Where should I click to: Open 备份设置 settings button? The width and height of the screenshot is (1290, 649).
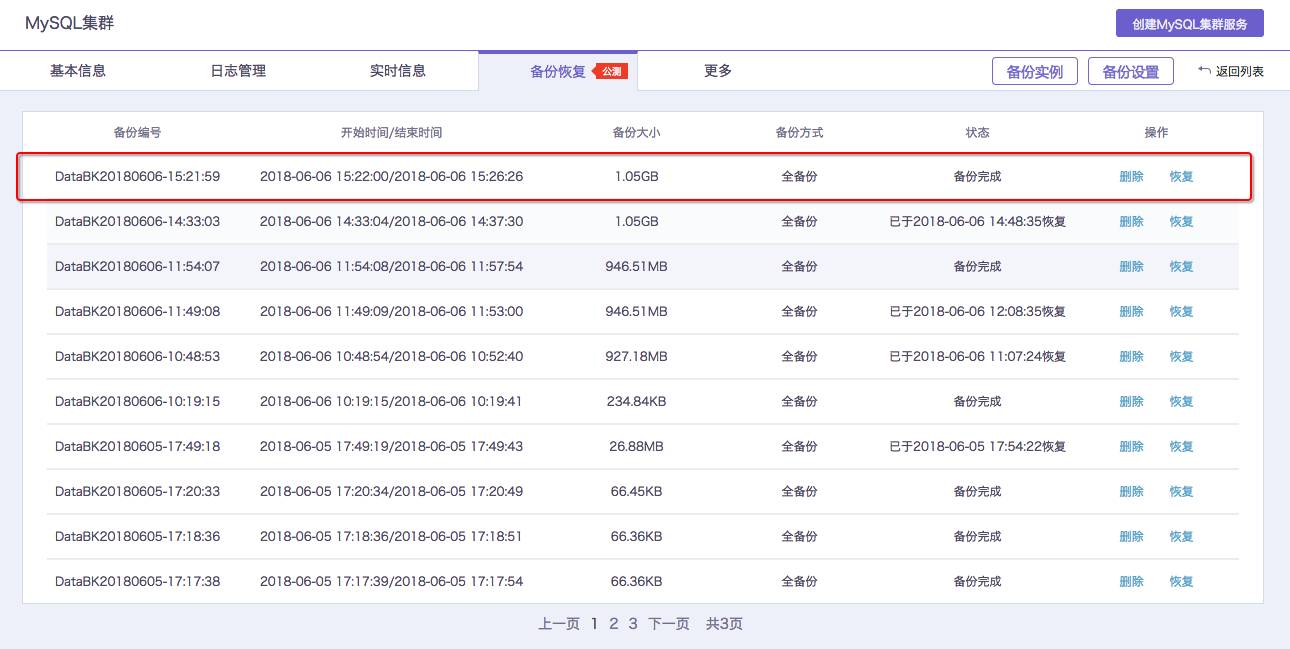(1131, 72)
